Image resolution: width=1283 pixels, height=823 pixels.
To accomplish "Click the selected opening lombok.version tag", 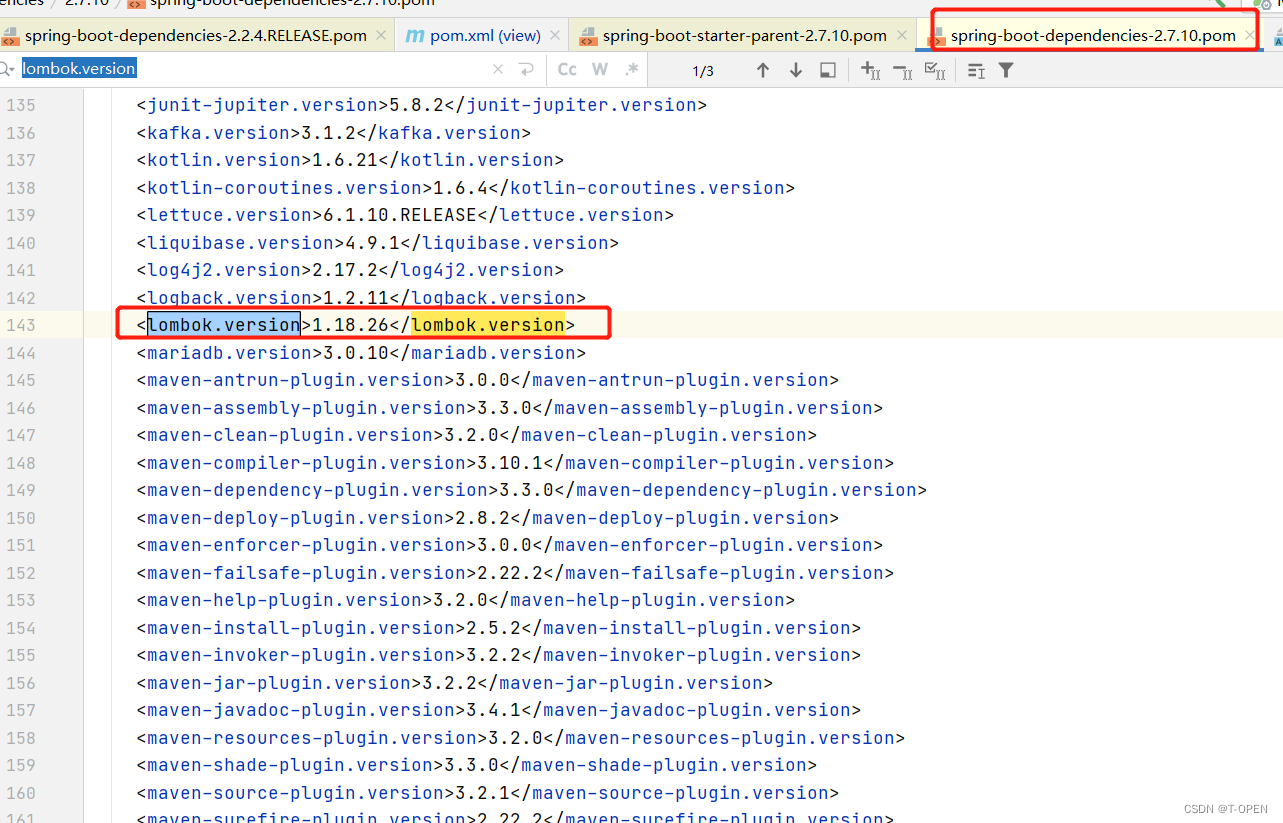I will [224, 325].
